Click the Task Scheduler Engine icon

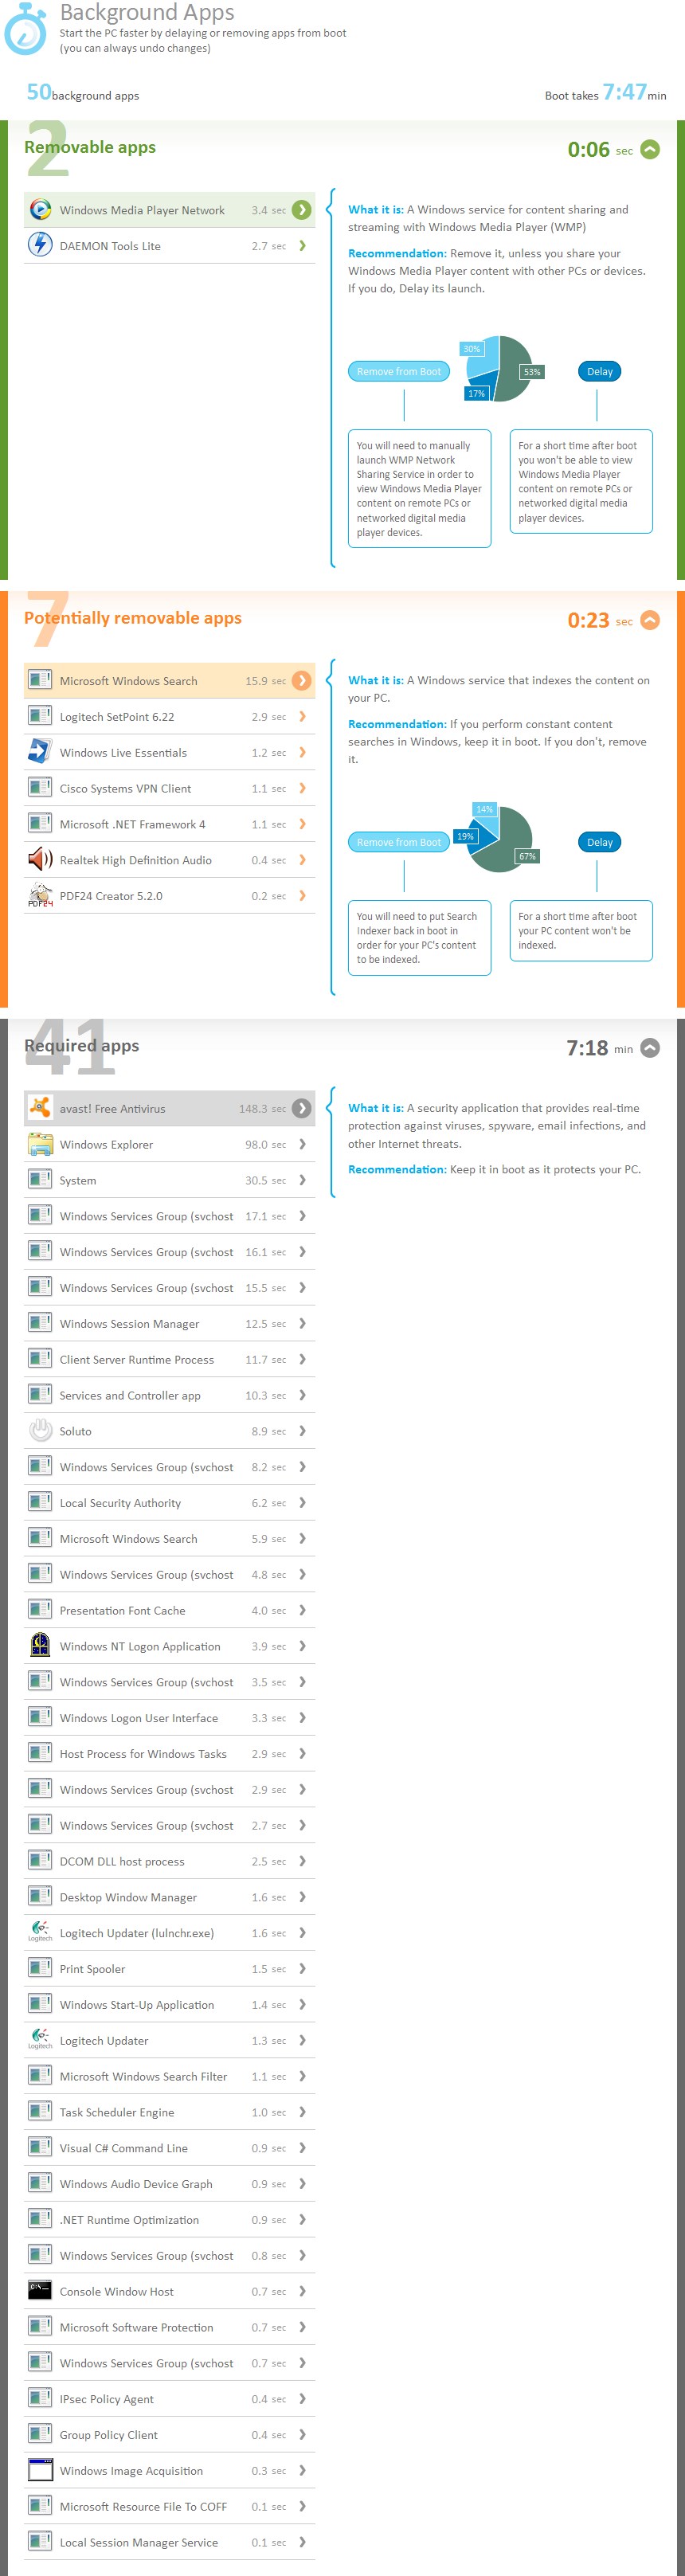click(x=40, y=2112)
